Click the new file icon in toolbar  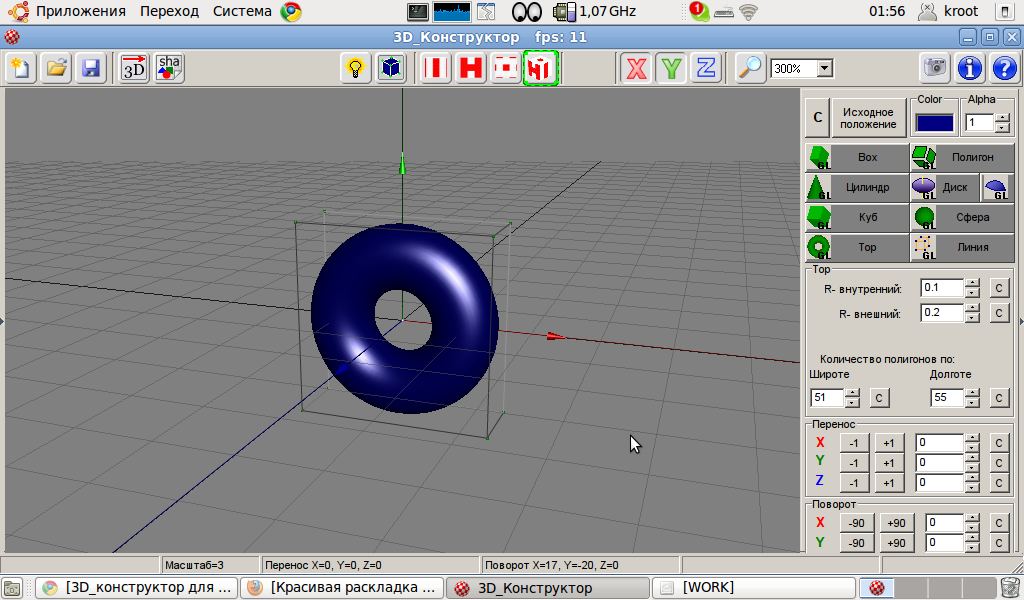pyautogui.click(x=21, y=68)
